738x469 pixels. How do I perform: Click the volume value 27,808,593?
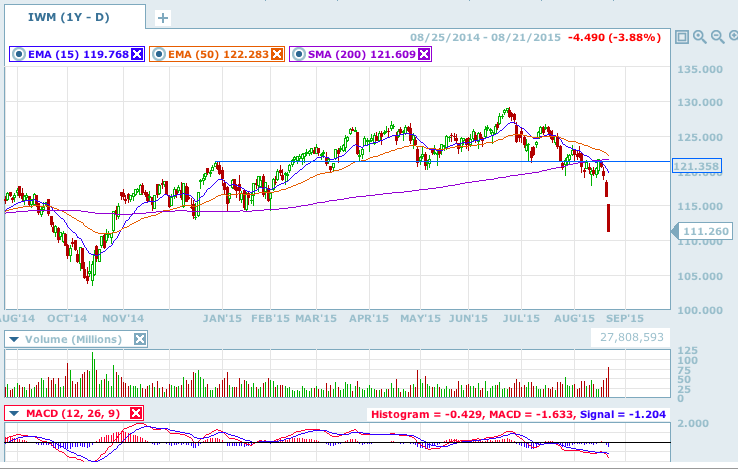[632, 337]
